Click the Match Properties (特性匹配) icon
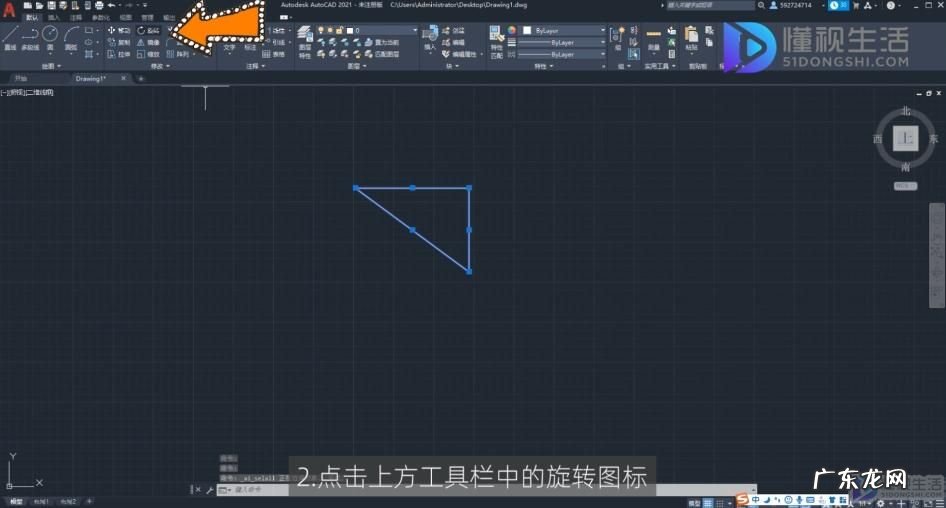The height and width of the screenshot is (508, 946). tap(496, 37)
